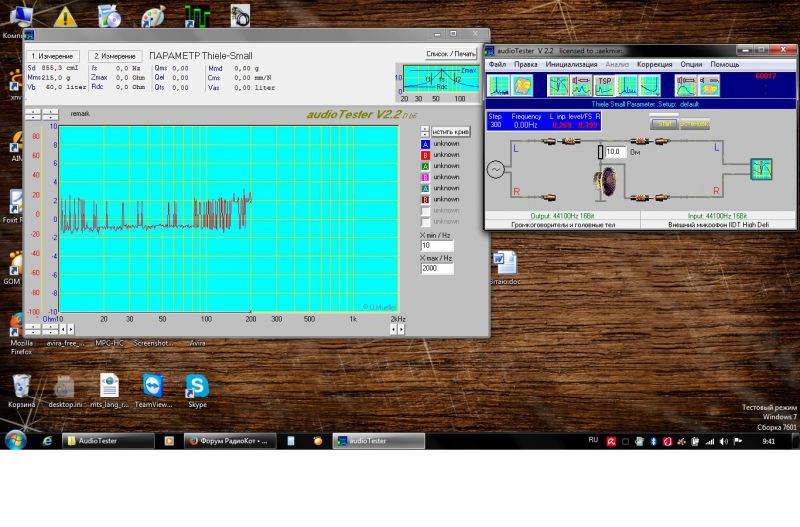Open Internet Explorer from the taskbar
Viewport: 800px width, 527px height.
coord(47,441)
